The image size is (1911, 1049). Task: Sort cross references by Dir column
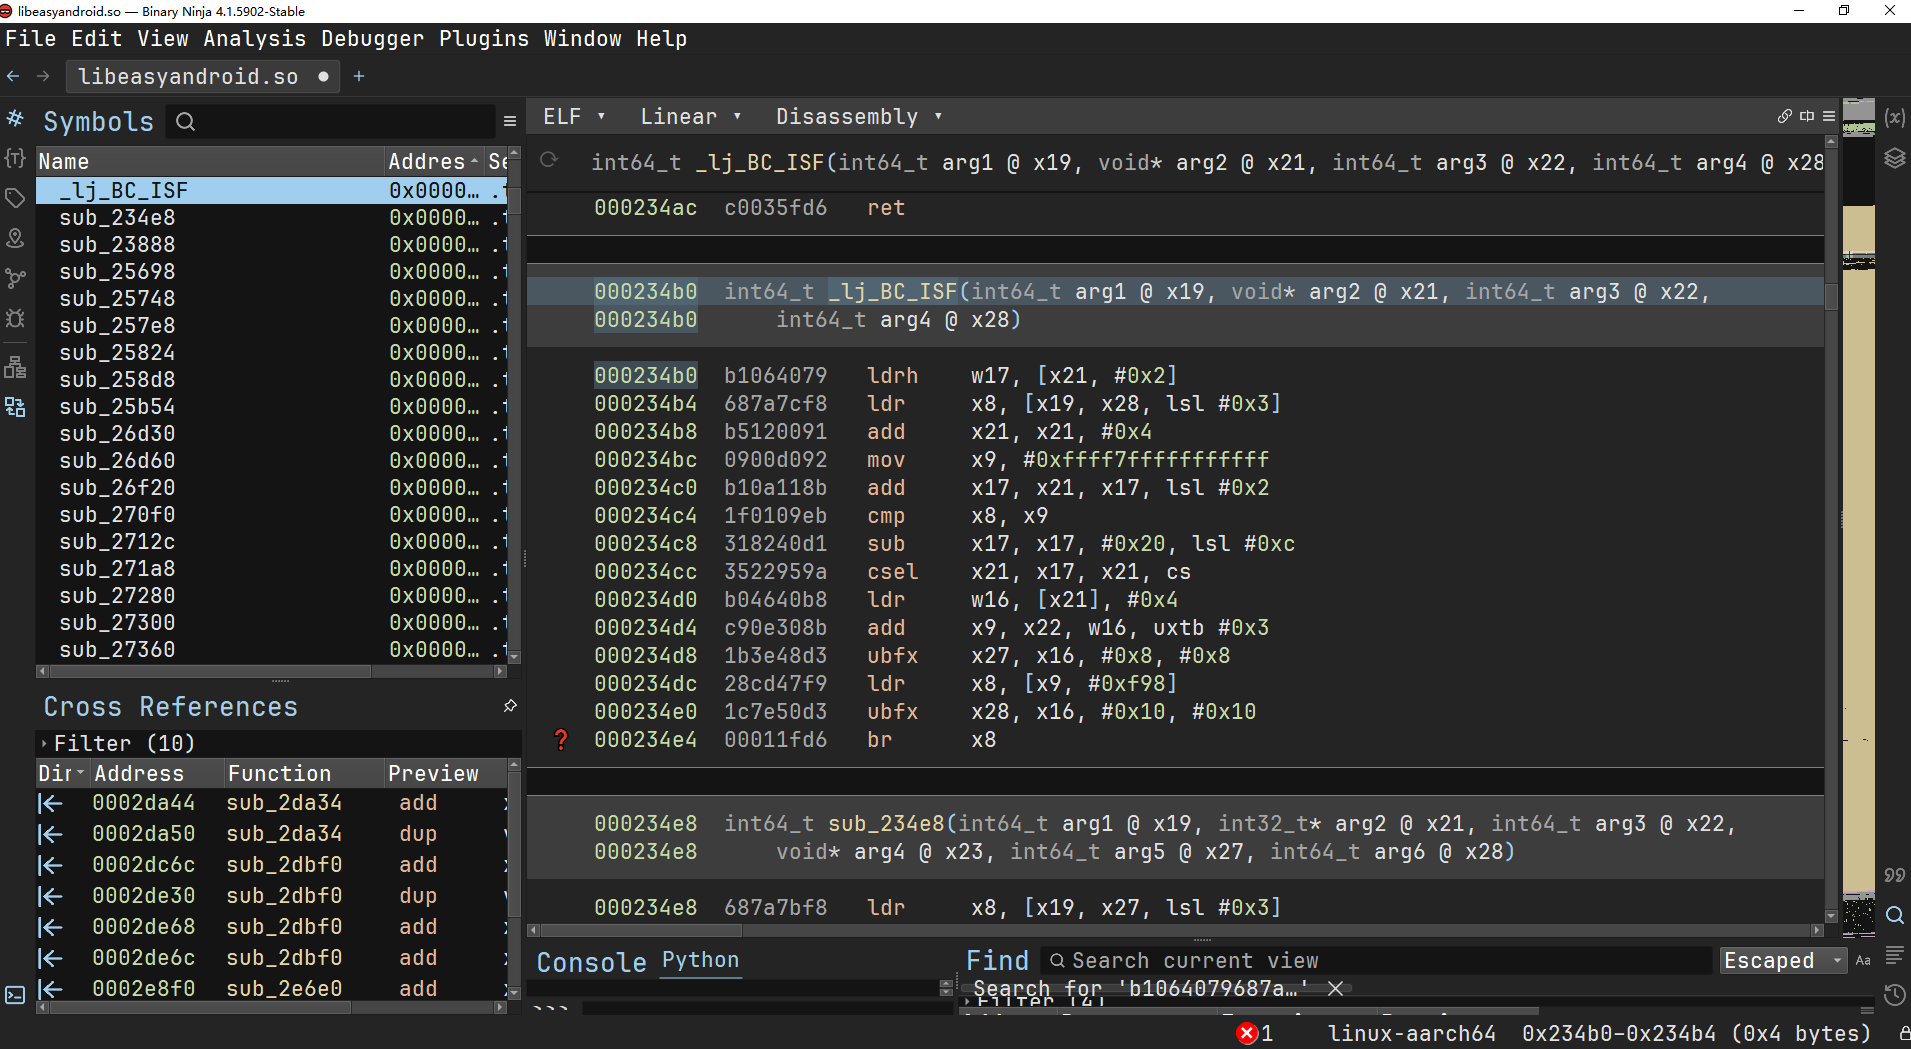click(x=62, y=773)
